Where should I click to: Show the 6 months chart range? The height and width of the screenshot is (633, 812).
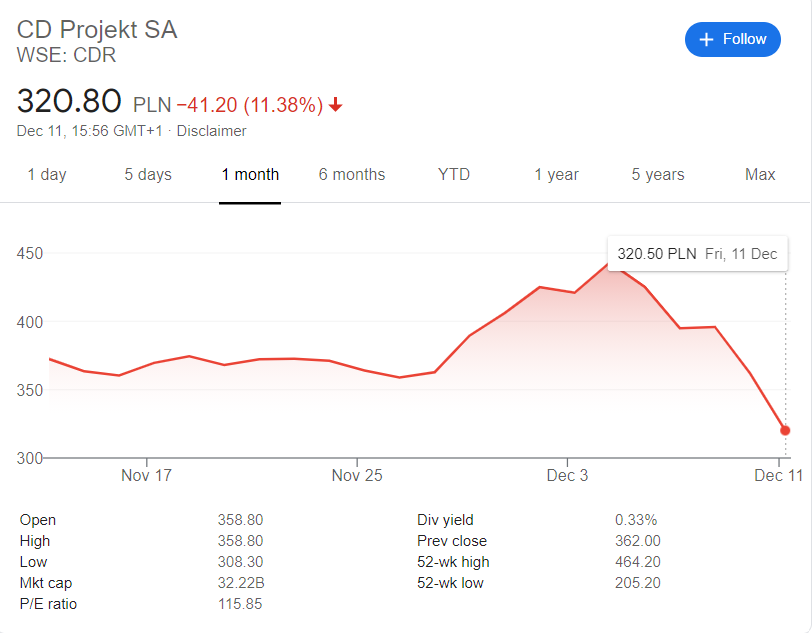(x=352, y=174)
